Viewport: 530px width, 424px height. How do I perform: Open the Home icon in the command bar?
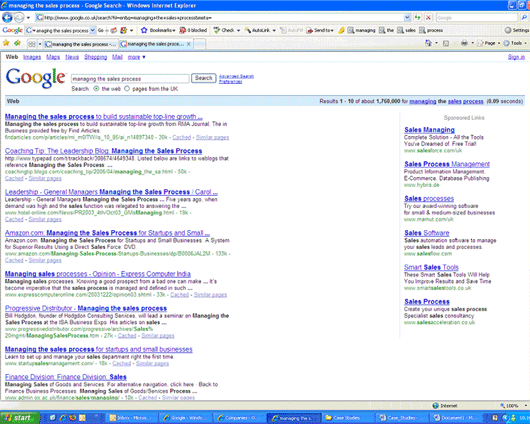click(x=428, y=43)
